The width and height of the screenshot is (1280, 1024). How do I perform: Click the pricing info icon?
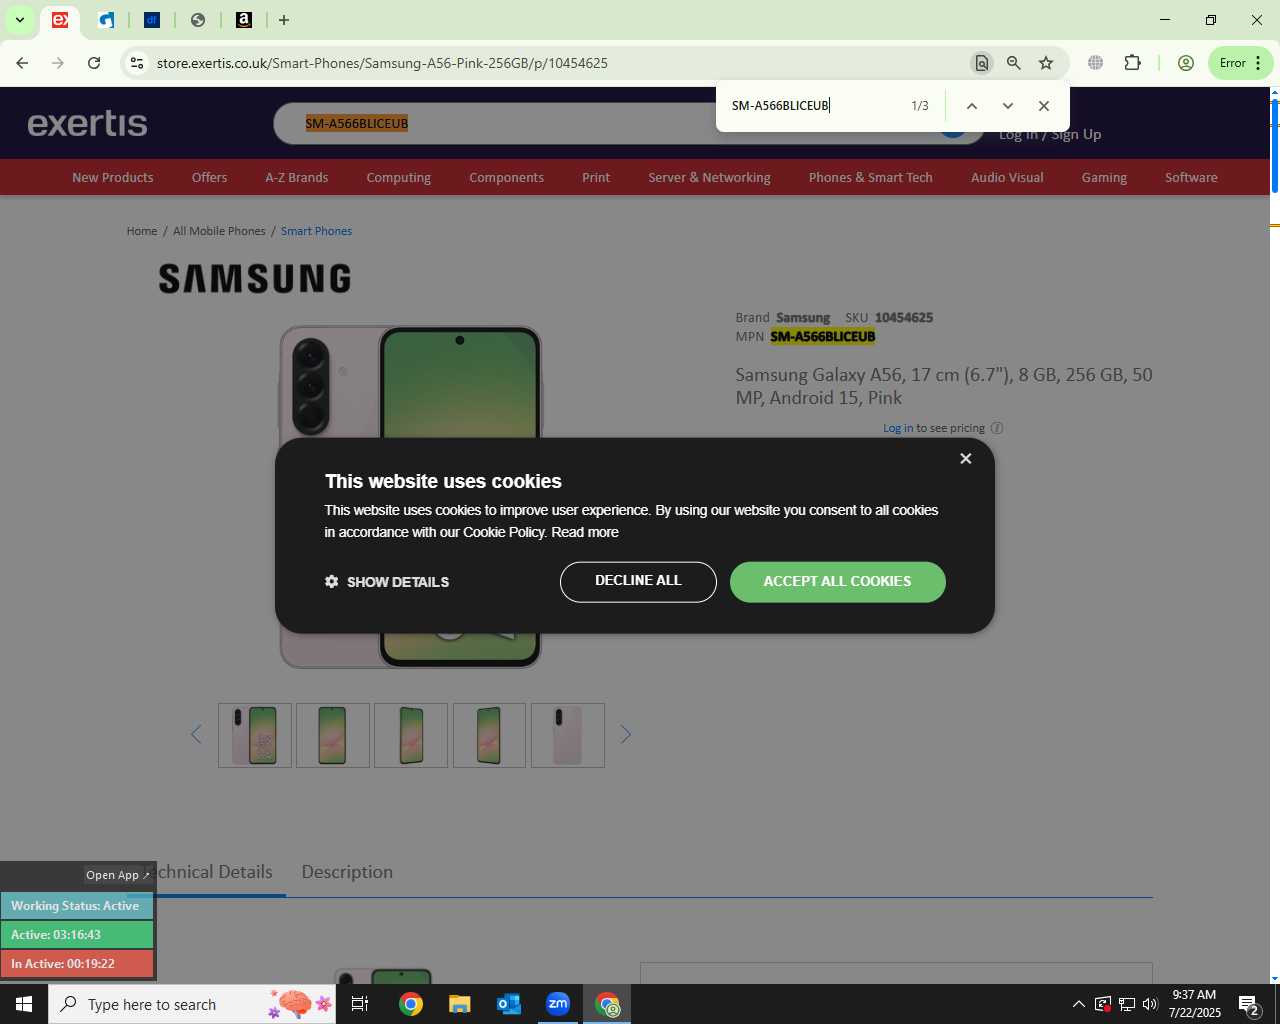(x=997, y=428)
